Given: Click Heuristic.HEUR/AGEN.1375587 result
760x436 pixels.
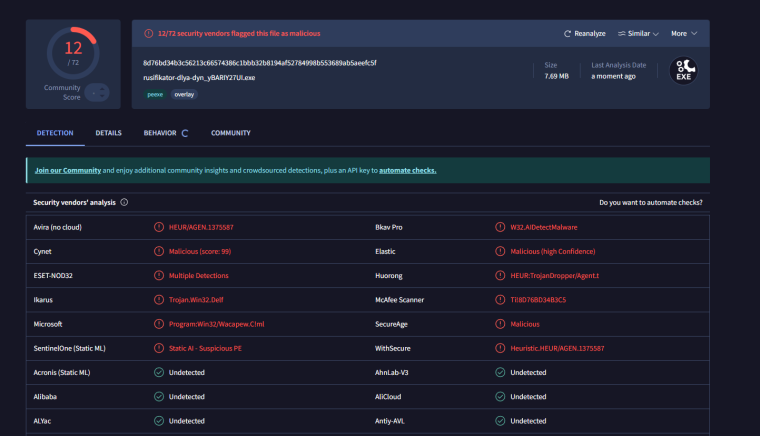Looking at the screenshot, I should click(557, 348).
